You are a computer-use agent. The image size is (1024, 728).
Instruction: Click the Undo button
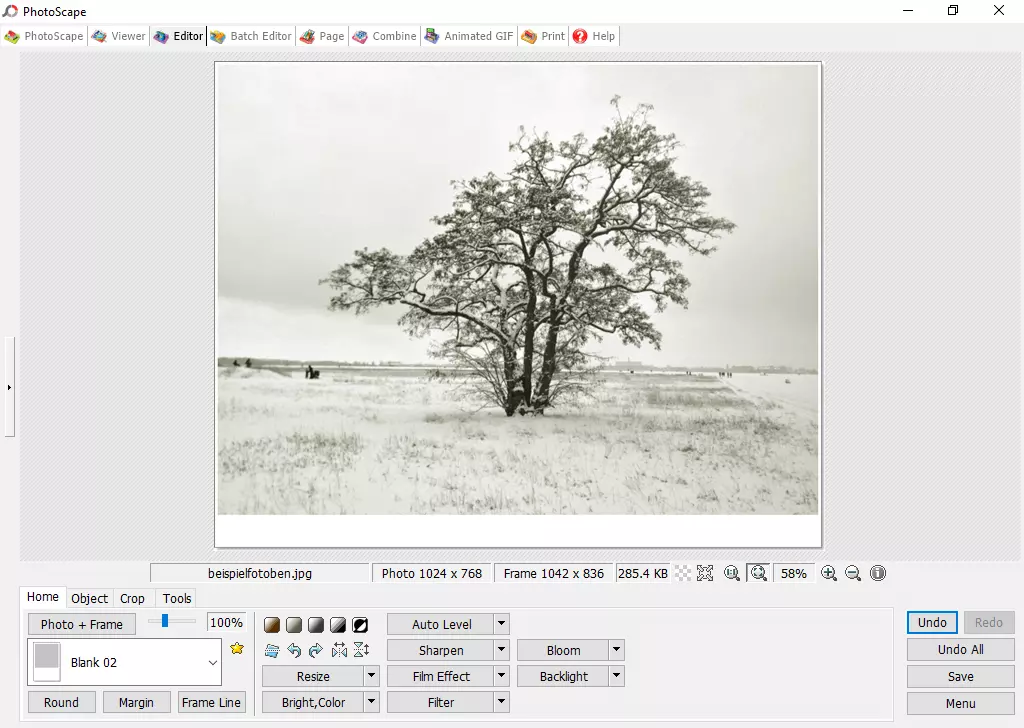click(x=932, y=622)
